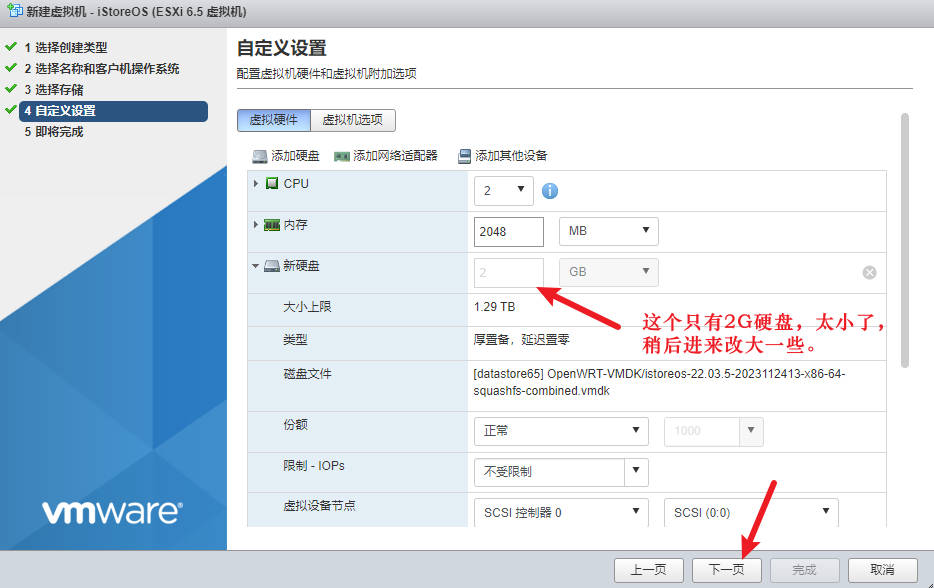Click the 1.29 TB size limit value
Viewport: 934px width, 588px height.
(x=494, y=307)
